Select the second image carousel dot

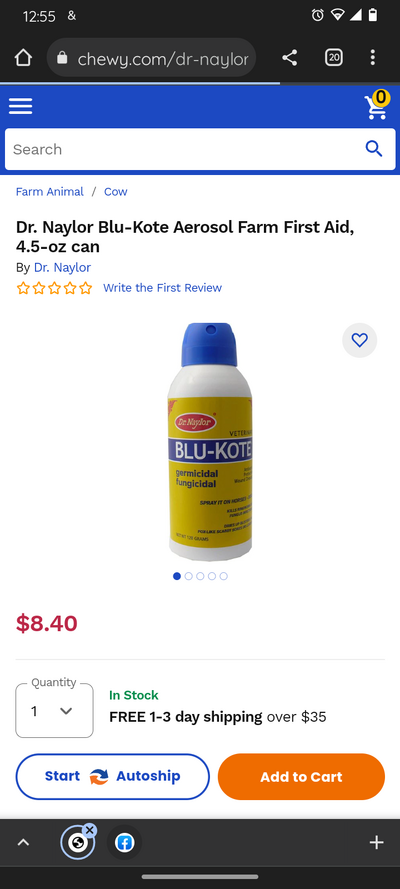pos(189,576)
